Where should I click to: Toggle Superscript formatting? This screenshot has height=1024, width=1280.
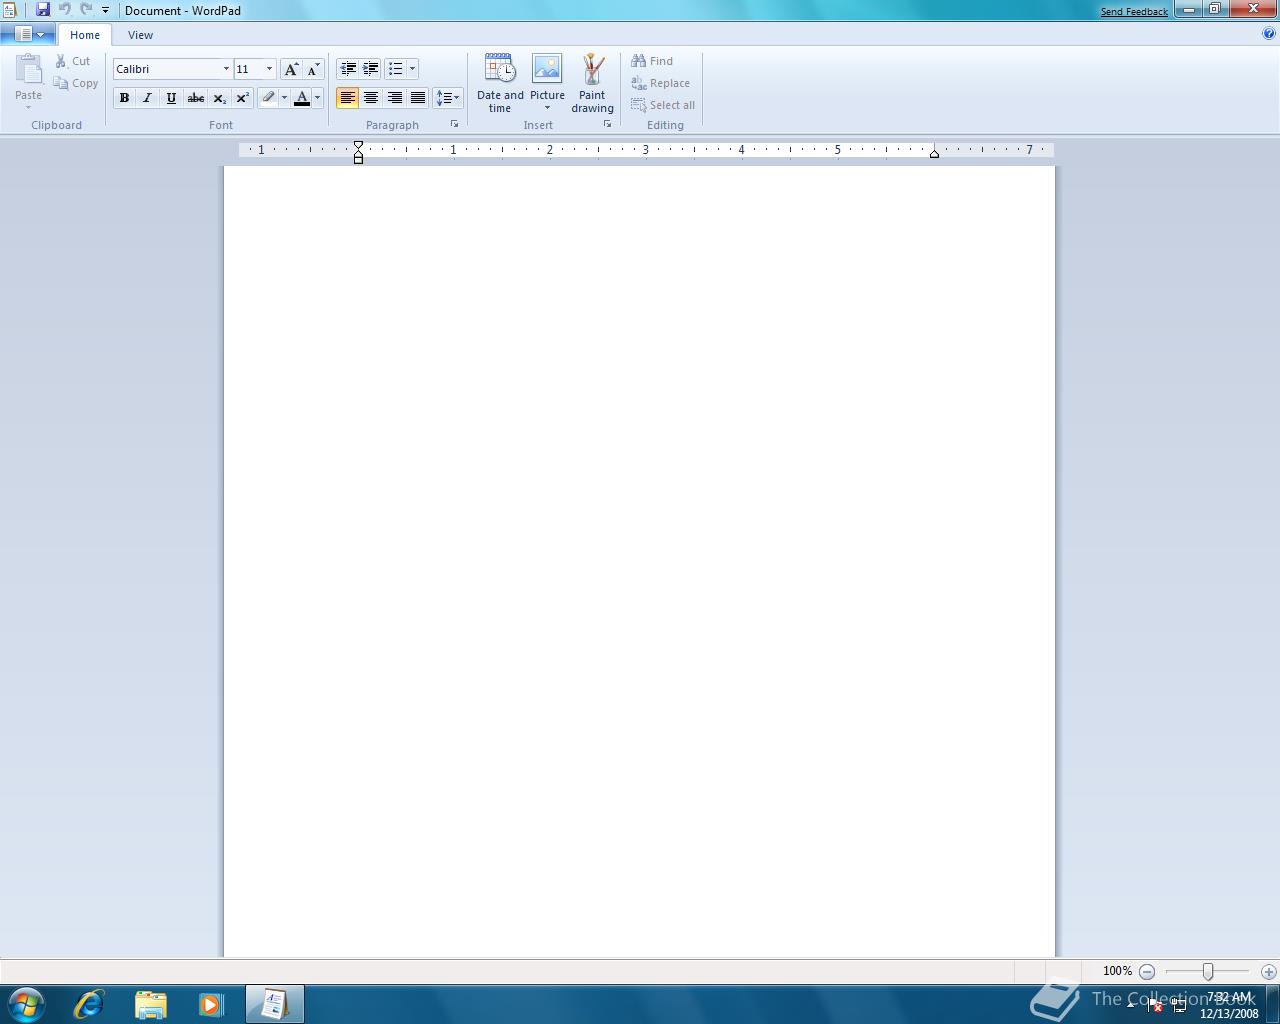coord(243,98)
